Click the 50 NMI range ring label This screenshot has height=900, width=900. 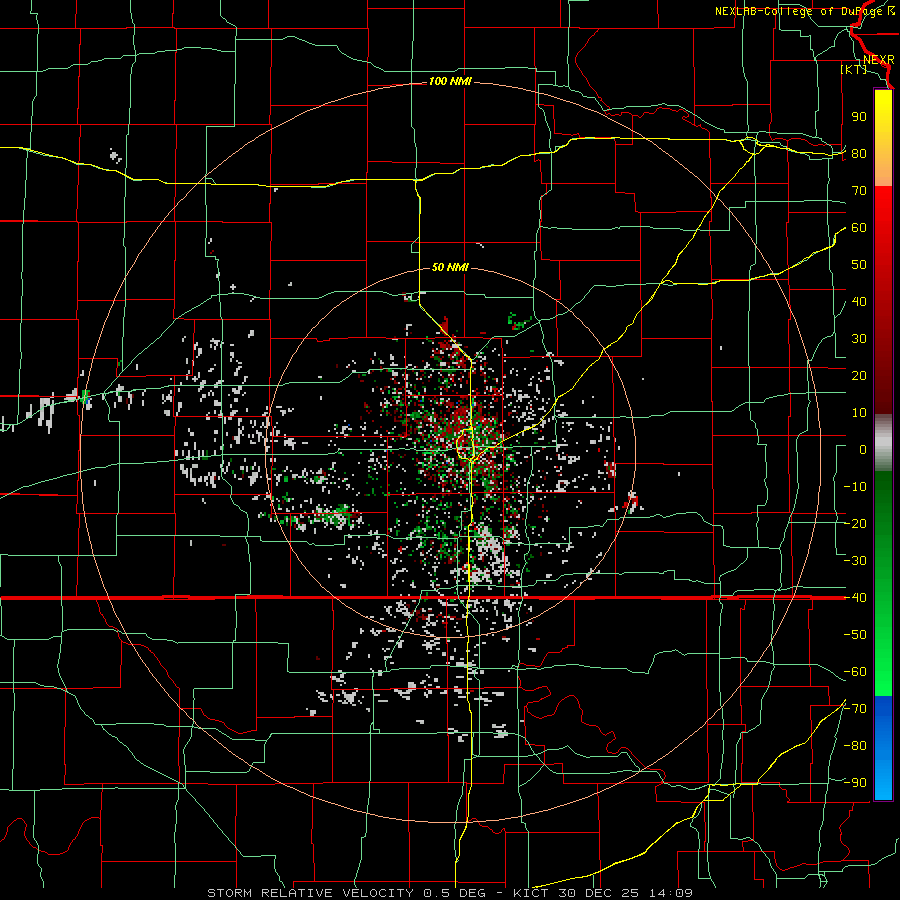point(451,267)
